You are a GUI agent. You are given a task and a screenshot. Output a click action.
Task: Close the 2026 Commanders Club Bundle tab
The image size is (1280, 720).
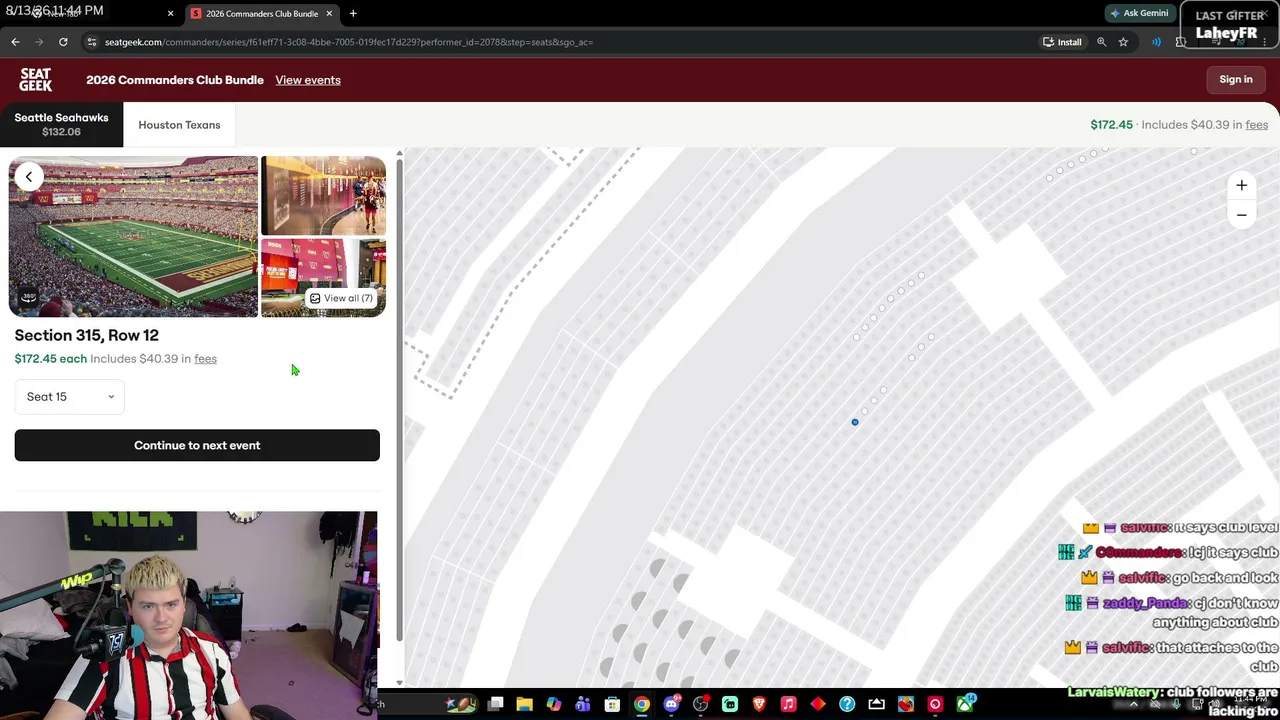[329, 13]
